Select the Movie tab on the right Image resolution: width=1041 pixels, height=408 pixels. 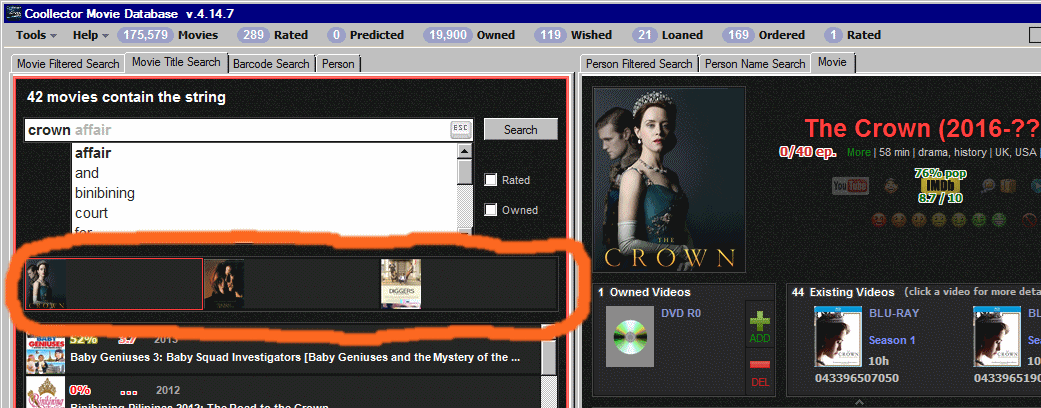[832, 62]
